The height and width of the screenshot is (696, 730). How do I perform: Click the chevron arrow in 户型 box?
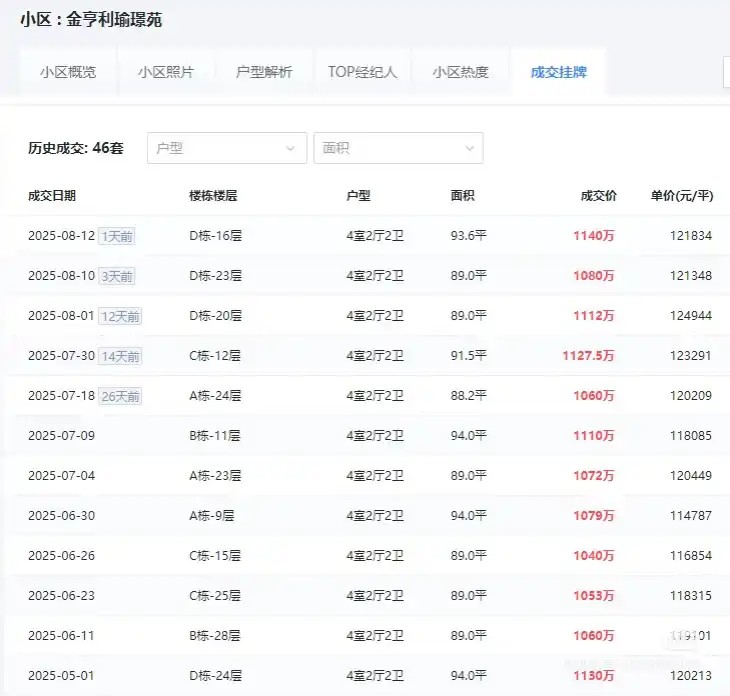click(x=291, y=149)
